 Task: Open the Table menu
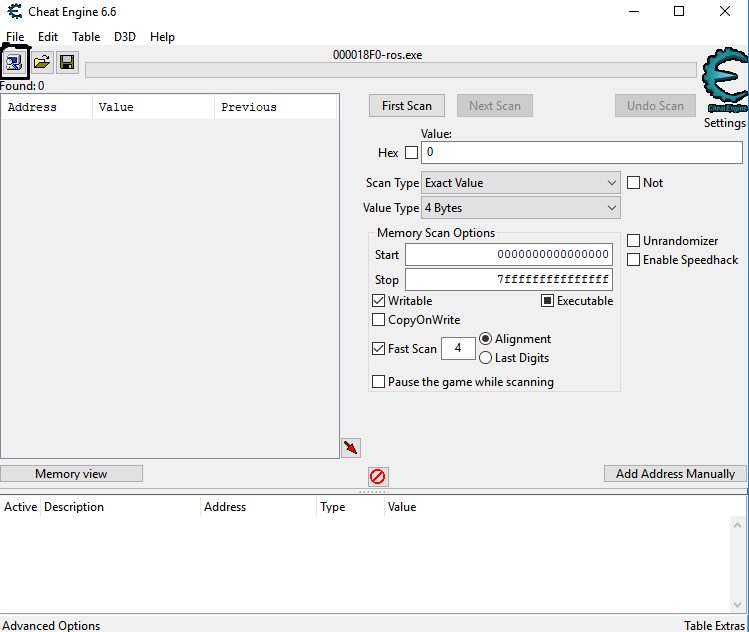pyautogui.click(x=86, y=37)
